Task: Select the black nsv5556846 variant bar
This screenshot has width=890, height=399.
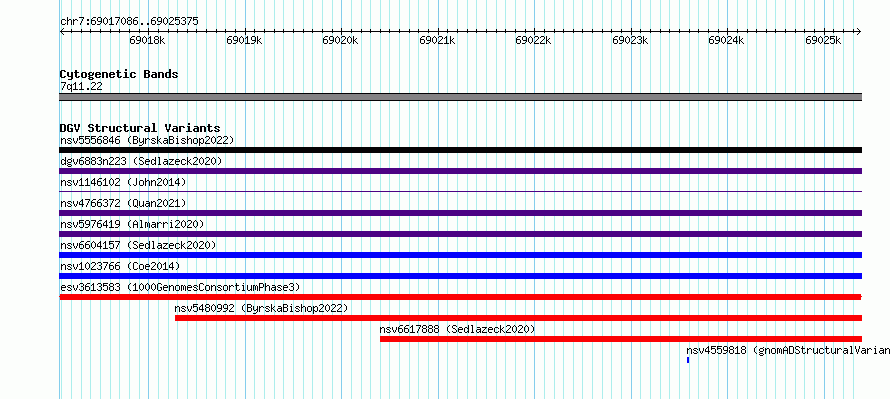Action: [x=461, y=150]
